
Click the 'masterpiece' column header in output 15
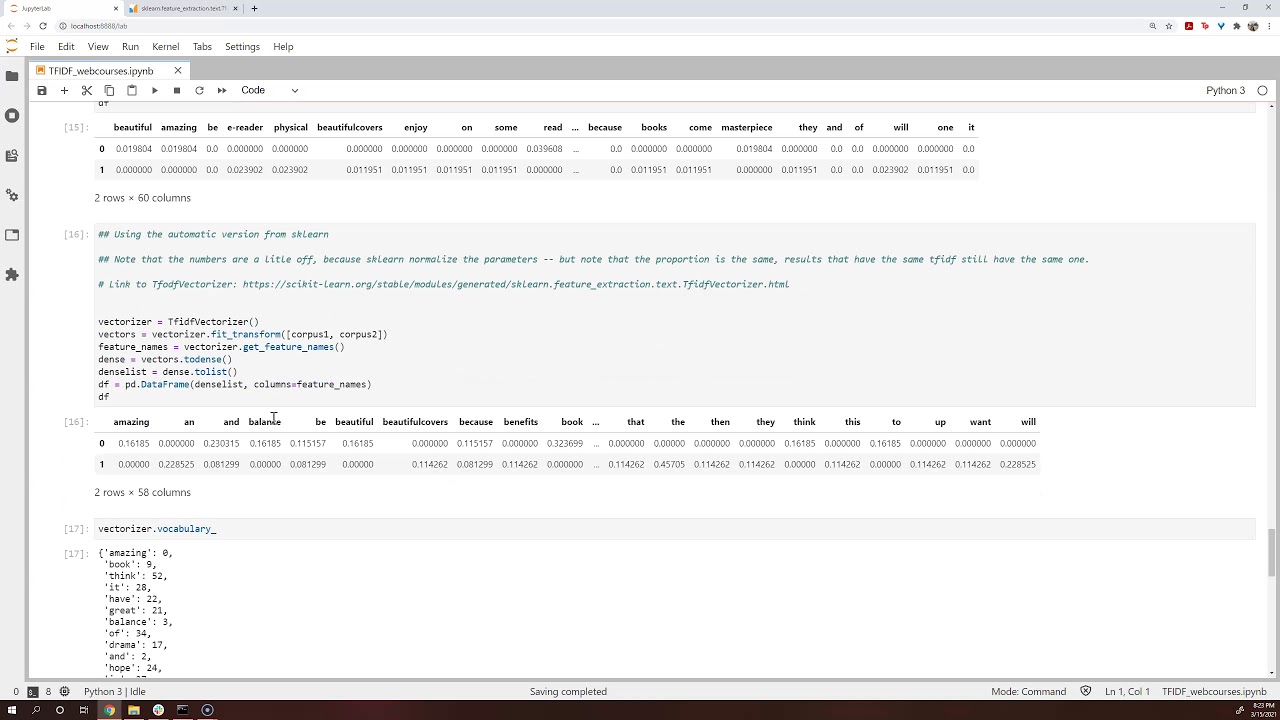pyautogui.click(x=746, y=127)
